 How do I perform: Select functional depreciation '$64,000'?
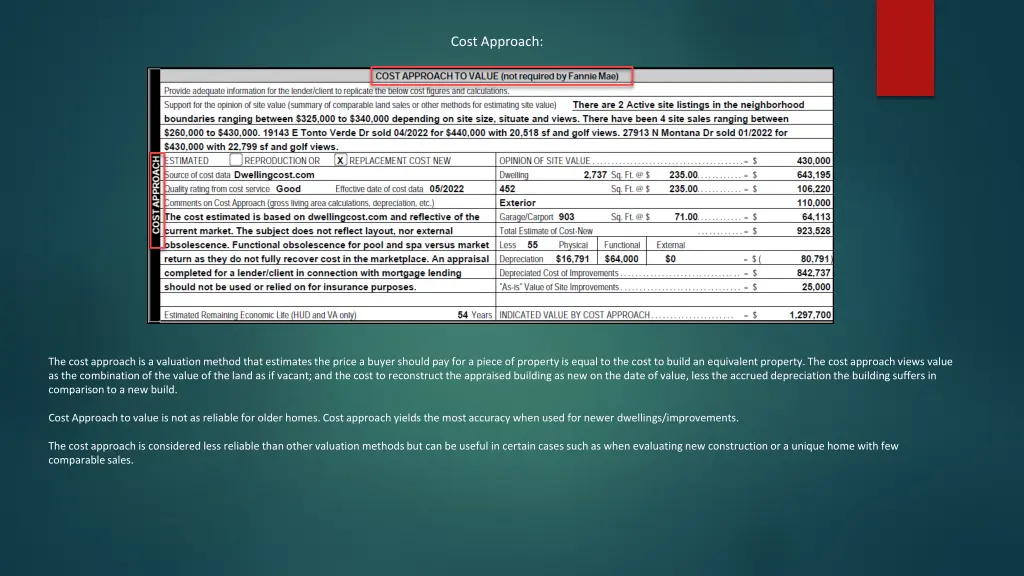pyautogui.click(x=621, y=259)
